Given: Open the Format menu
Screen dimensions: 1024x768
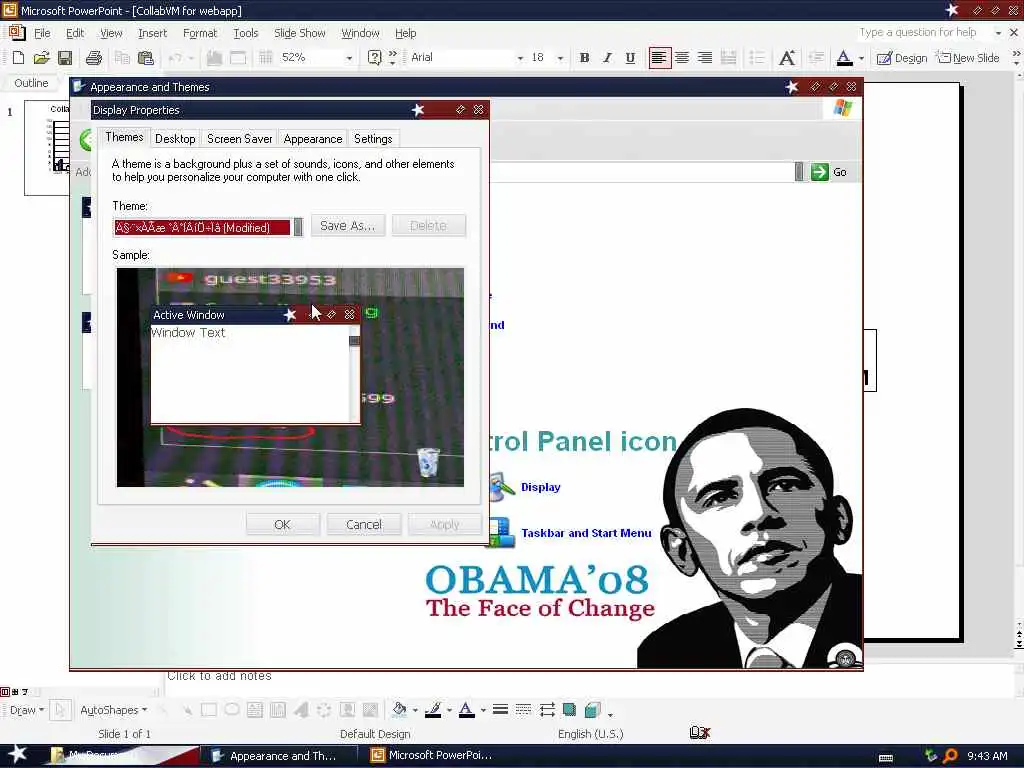Looking at the screenshot, I should click(x=200, y=33).
